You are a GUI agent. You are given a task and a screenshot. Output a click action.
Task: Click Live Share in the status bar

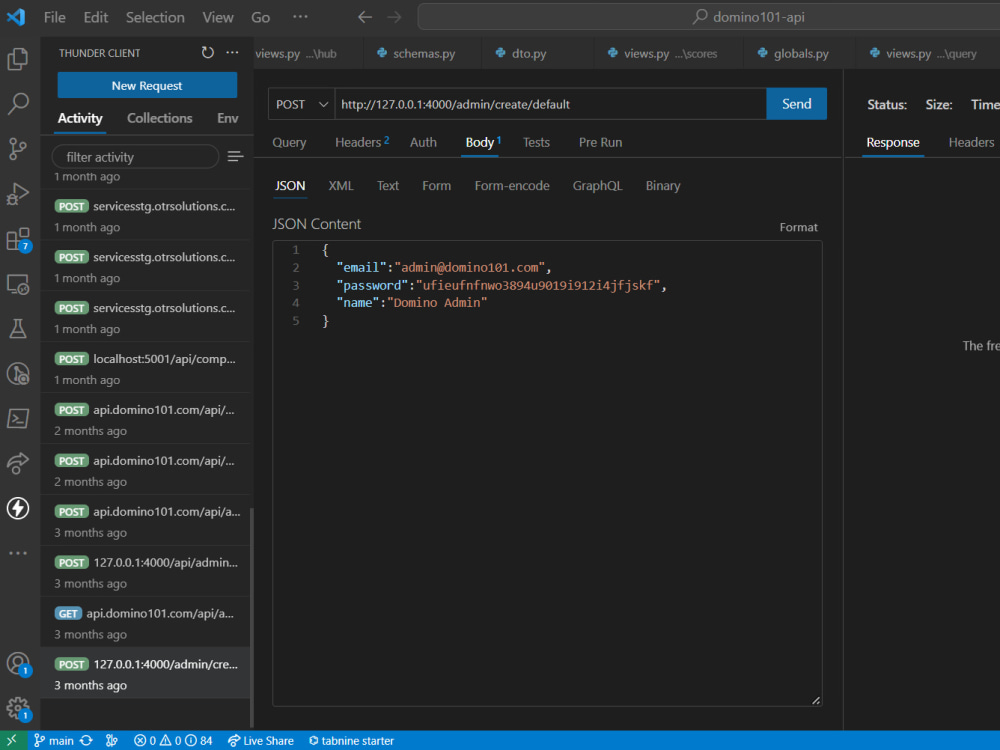[261, 740]
